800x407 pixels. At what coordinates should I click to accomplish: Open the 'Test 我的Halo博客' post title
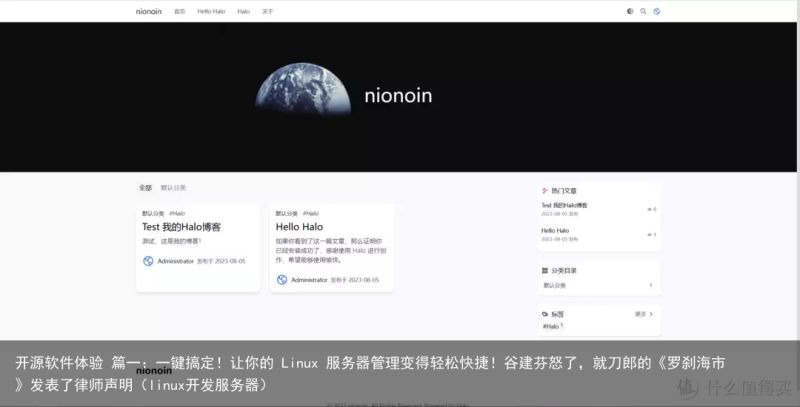pyautogui.click(x=181, y=227)
